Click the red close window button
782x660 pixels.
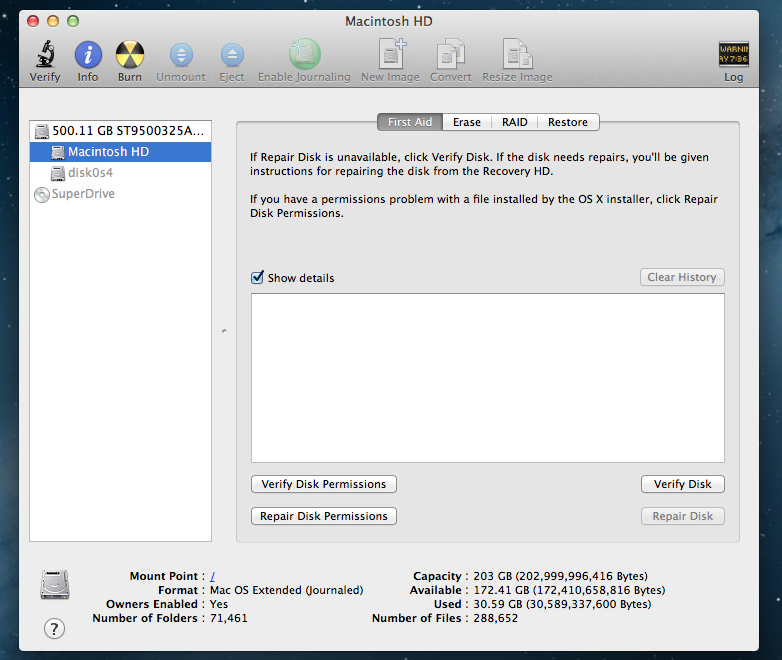pos(33,21)
